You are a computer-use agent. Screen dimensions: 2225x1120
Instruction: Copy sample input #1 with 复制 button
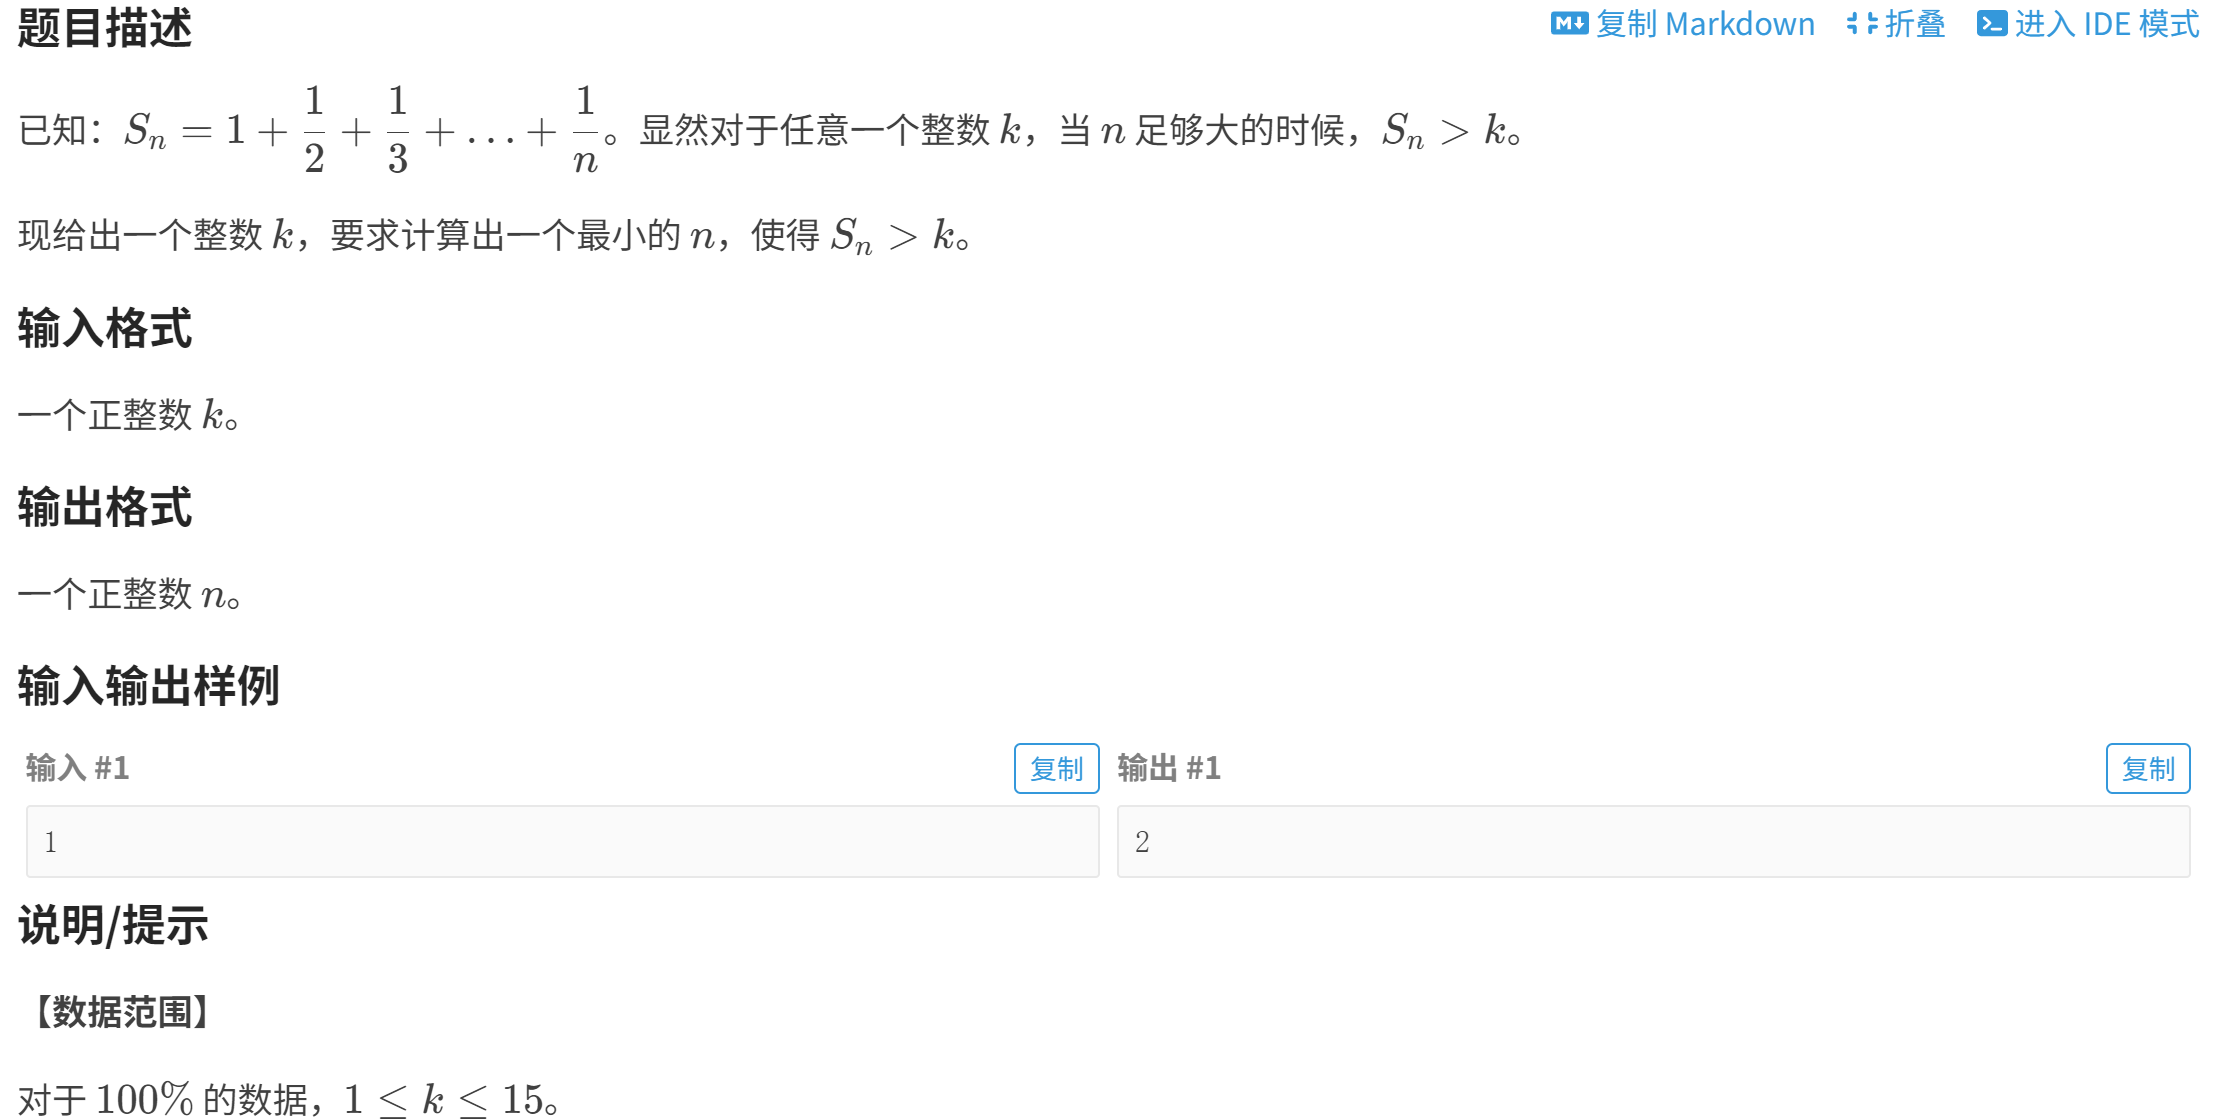1056,768
